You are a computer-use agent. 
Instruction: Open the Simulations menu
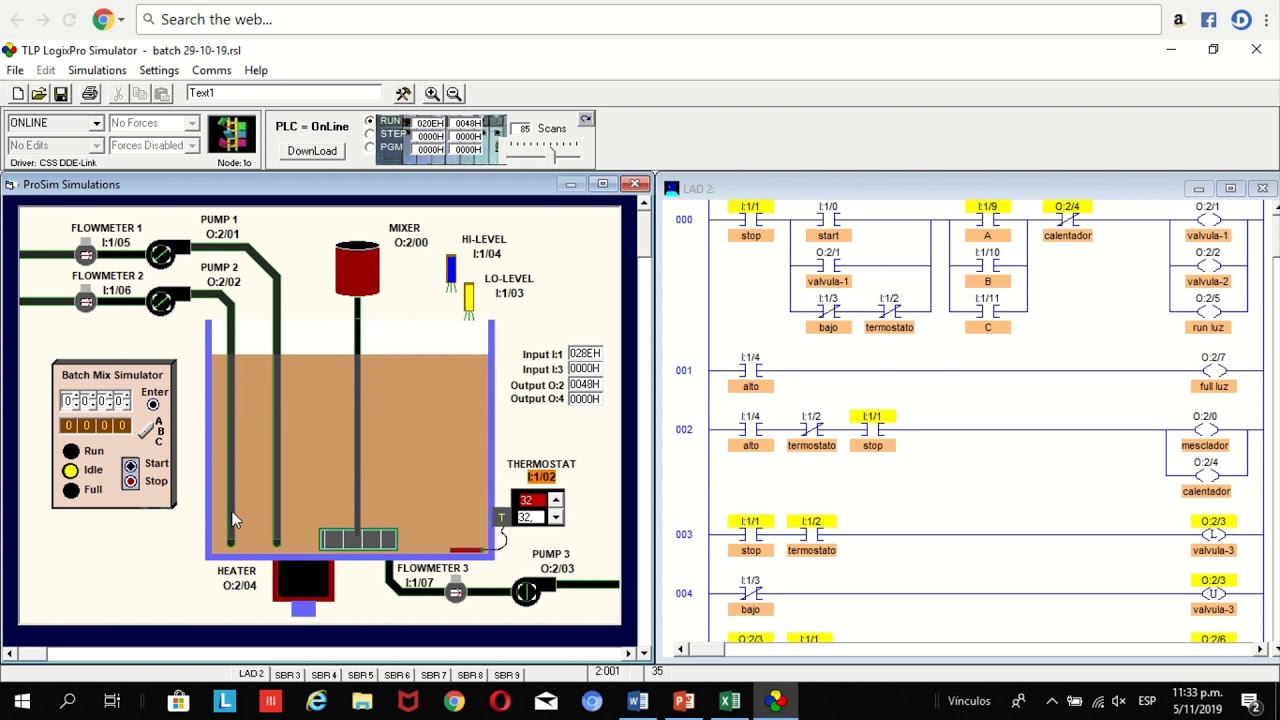(x=97, y=70)
